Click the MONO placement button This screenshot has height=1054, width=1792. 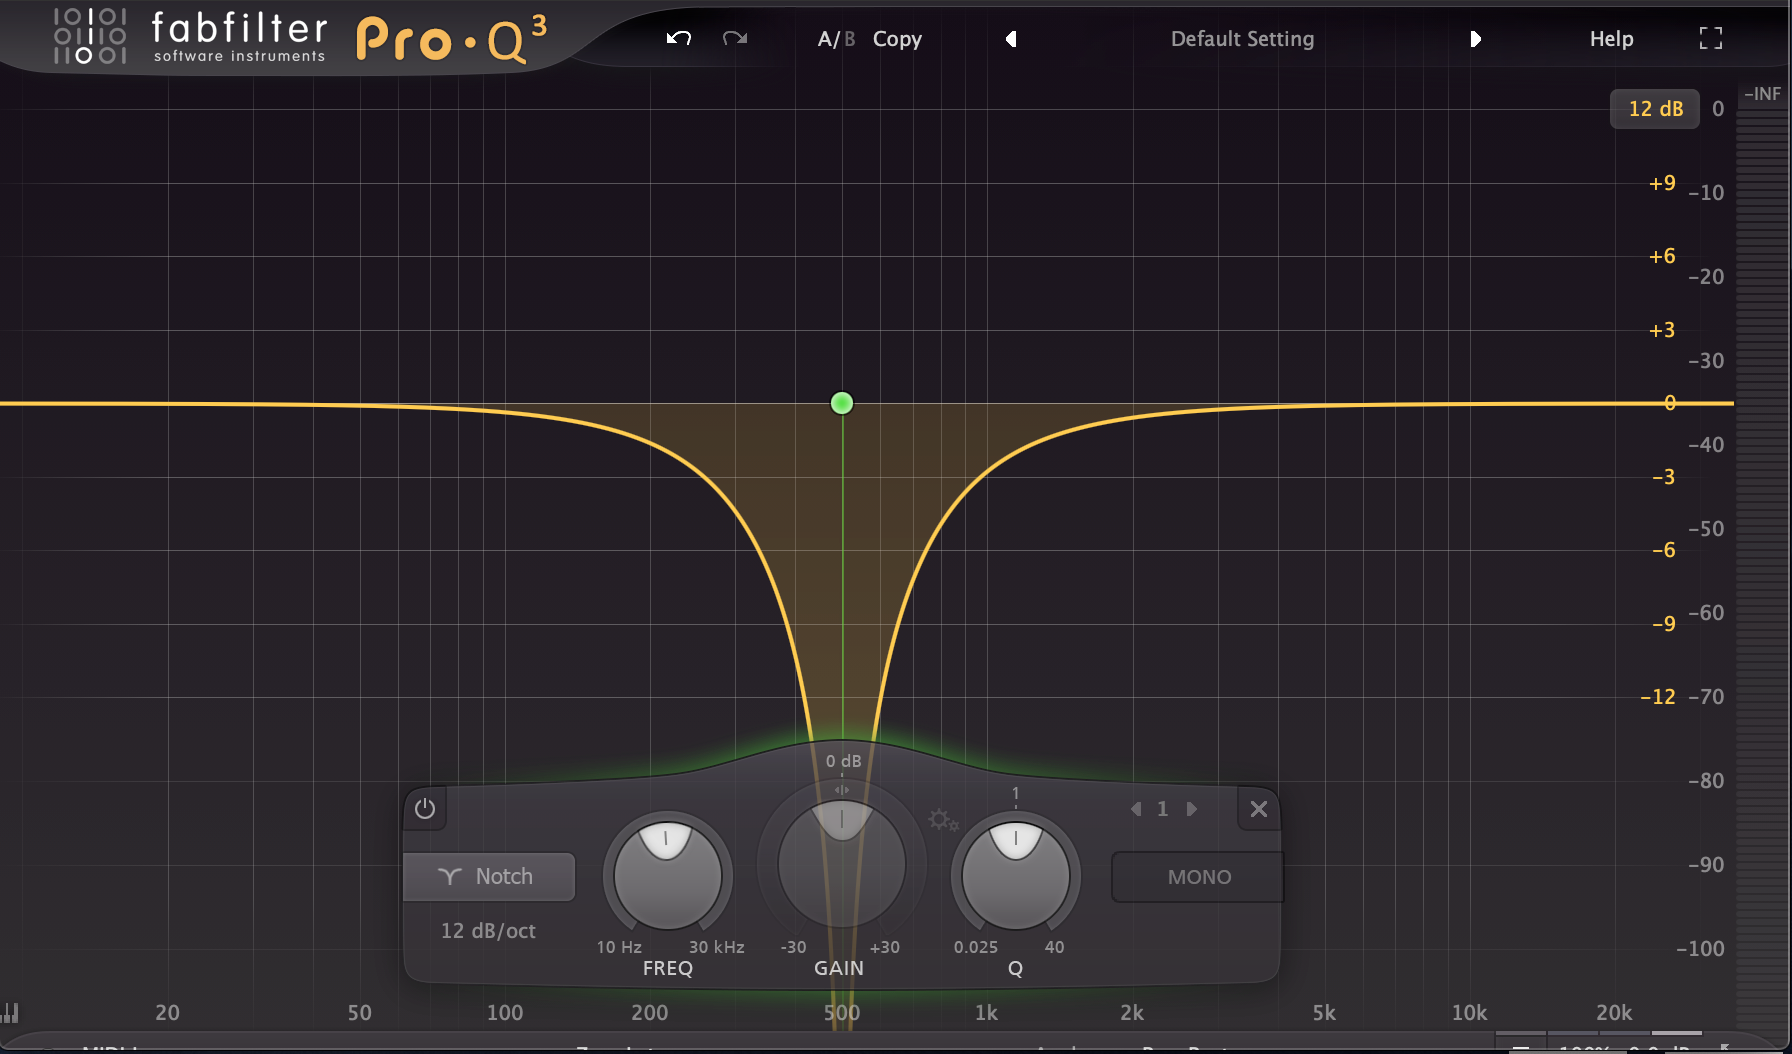click(1199, 877)
